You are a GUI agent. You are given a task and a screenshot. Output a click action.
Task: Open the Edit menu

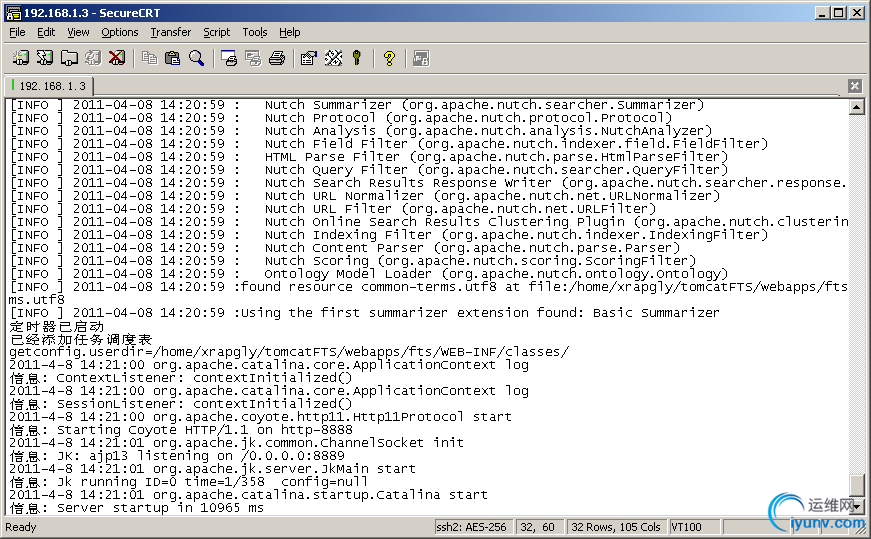46,32
